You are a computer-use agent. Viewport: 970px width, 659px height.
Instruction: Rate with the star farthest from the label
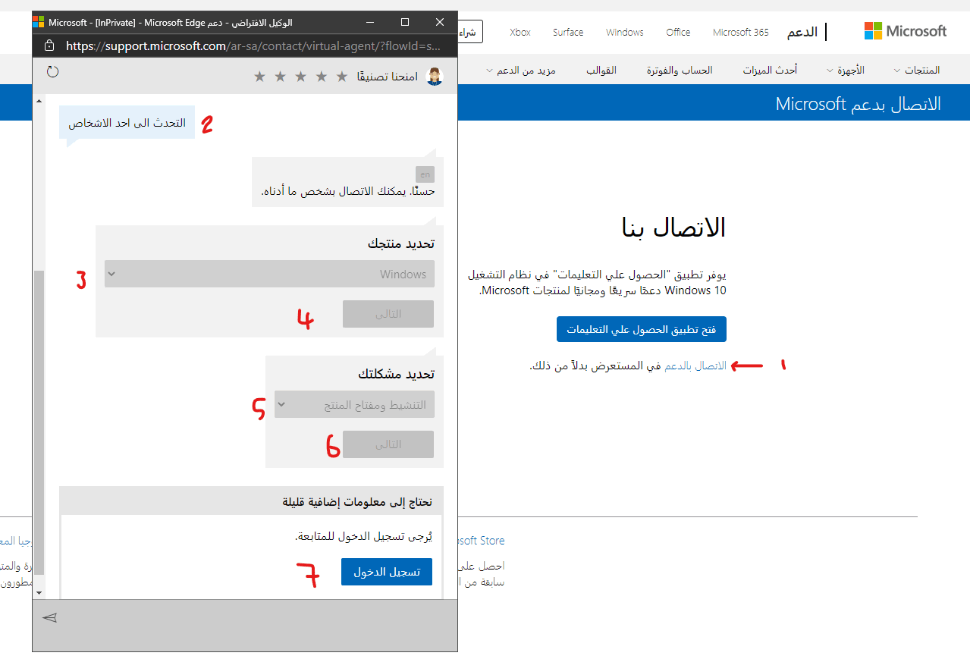(260, 76)
